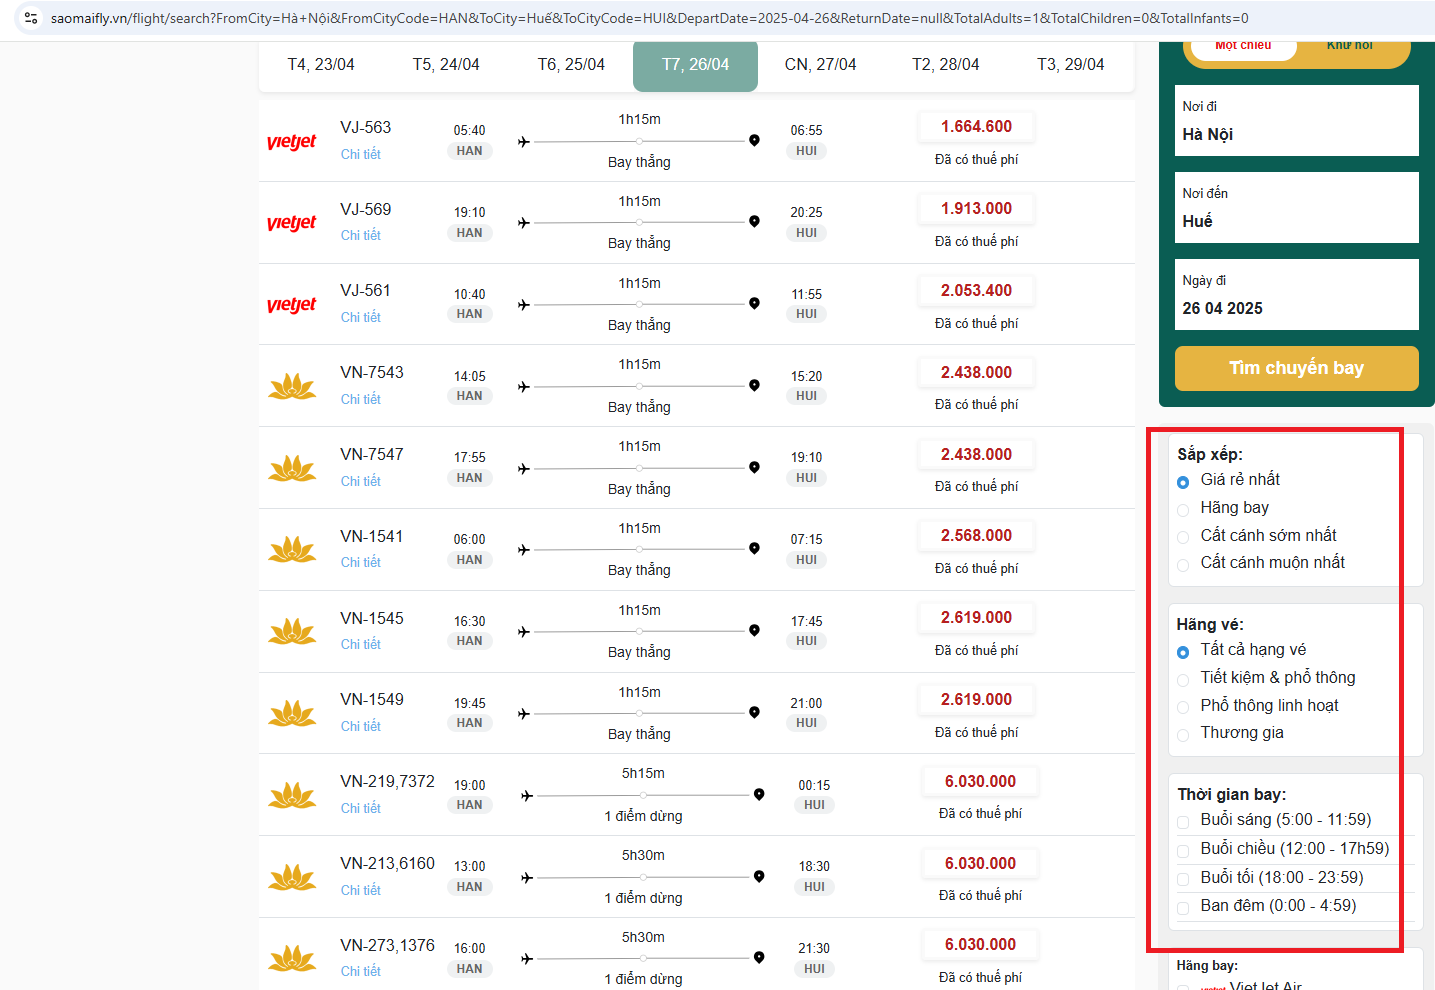Click destination pin icon for flight VN-1549

click(x=754, y=713)
